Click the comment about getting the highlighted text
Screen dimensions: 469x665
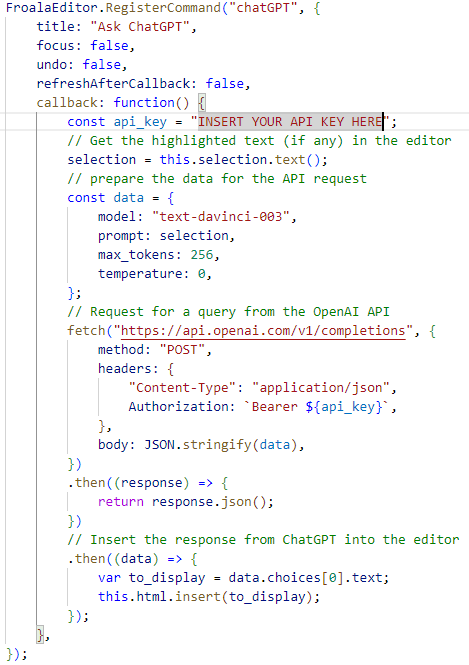click(260, 141)
